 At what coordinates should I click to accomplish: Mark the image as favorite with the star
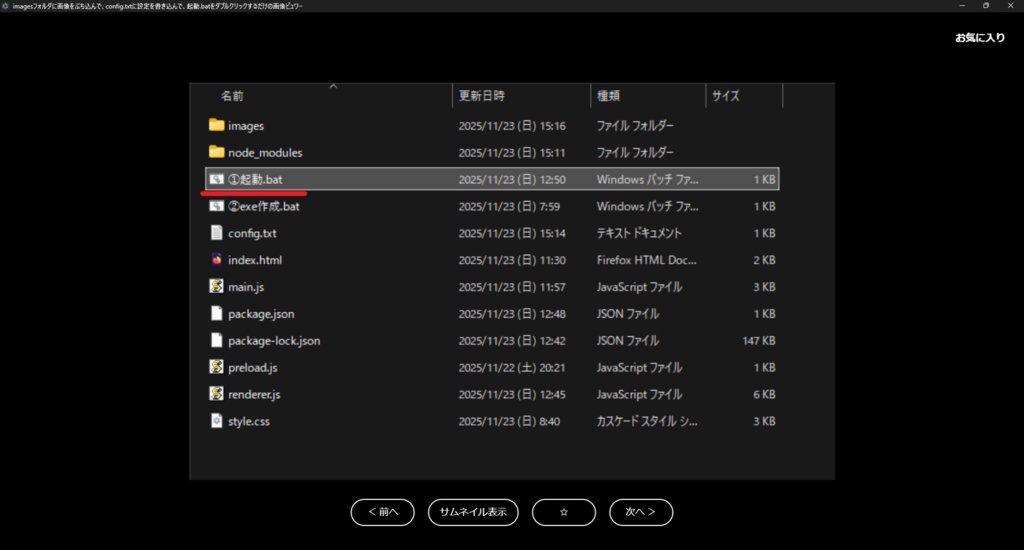pos(564,512)
